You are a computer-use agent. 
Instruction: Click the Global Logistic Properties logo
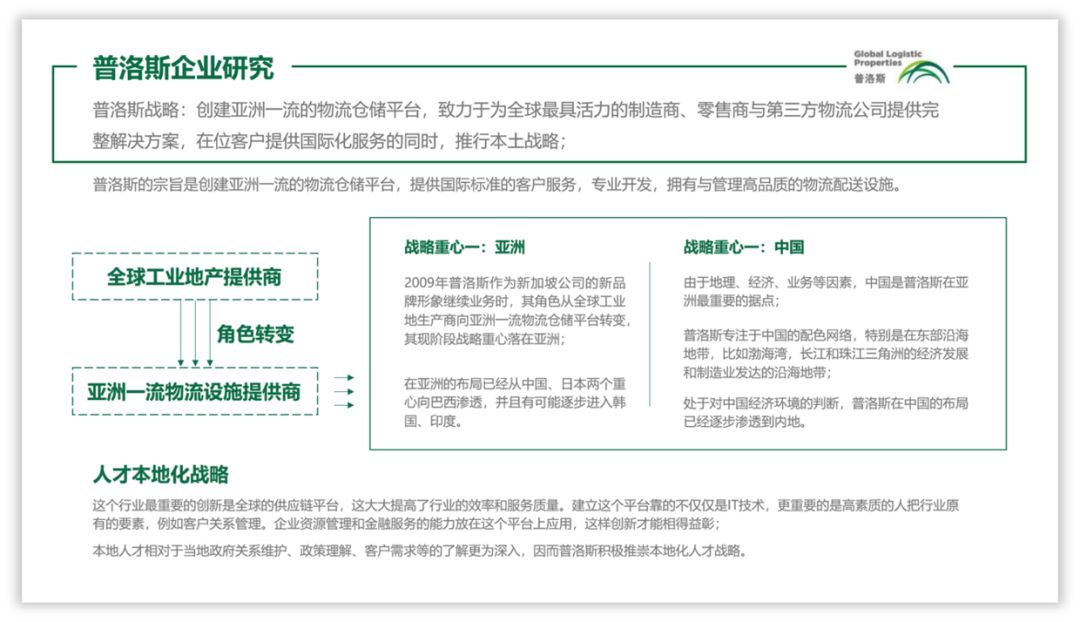[902, 67]
